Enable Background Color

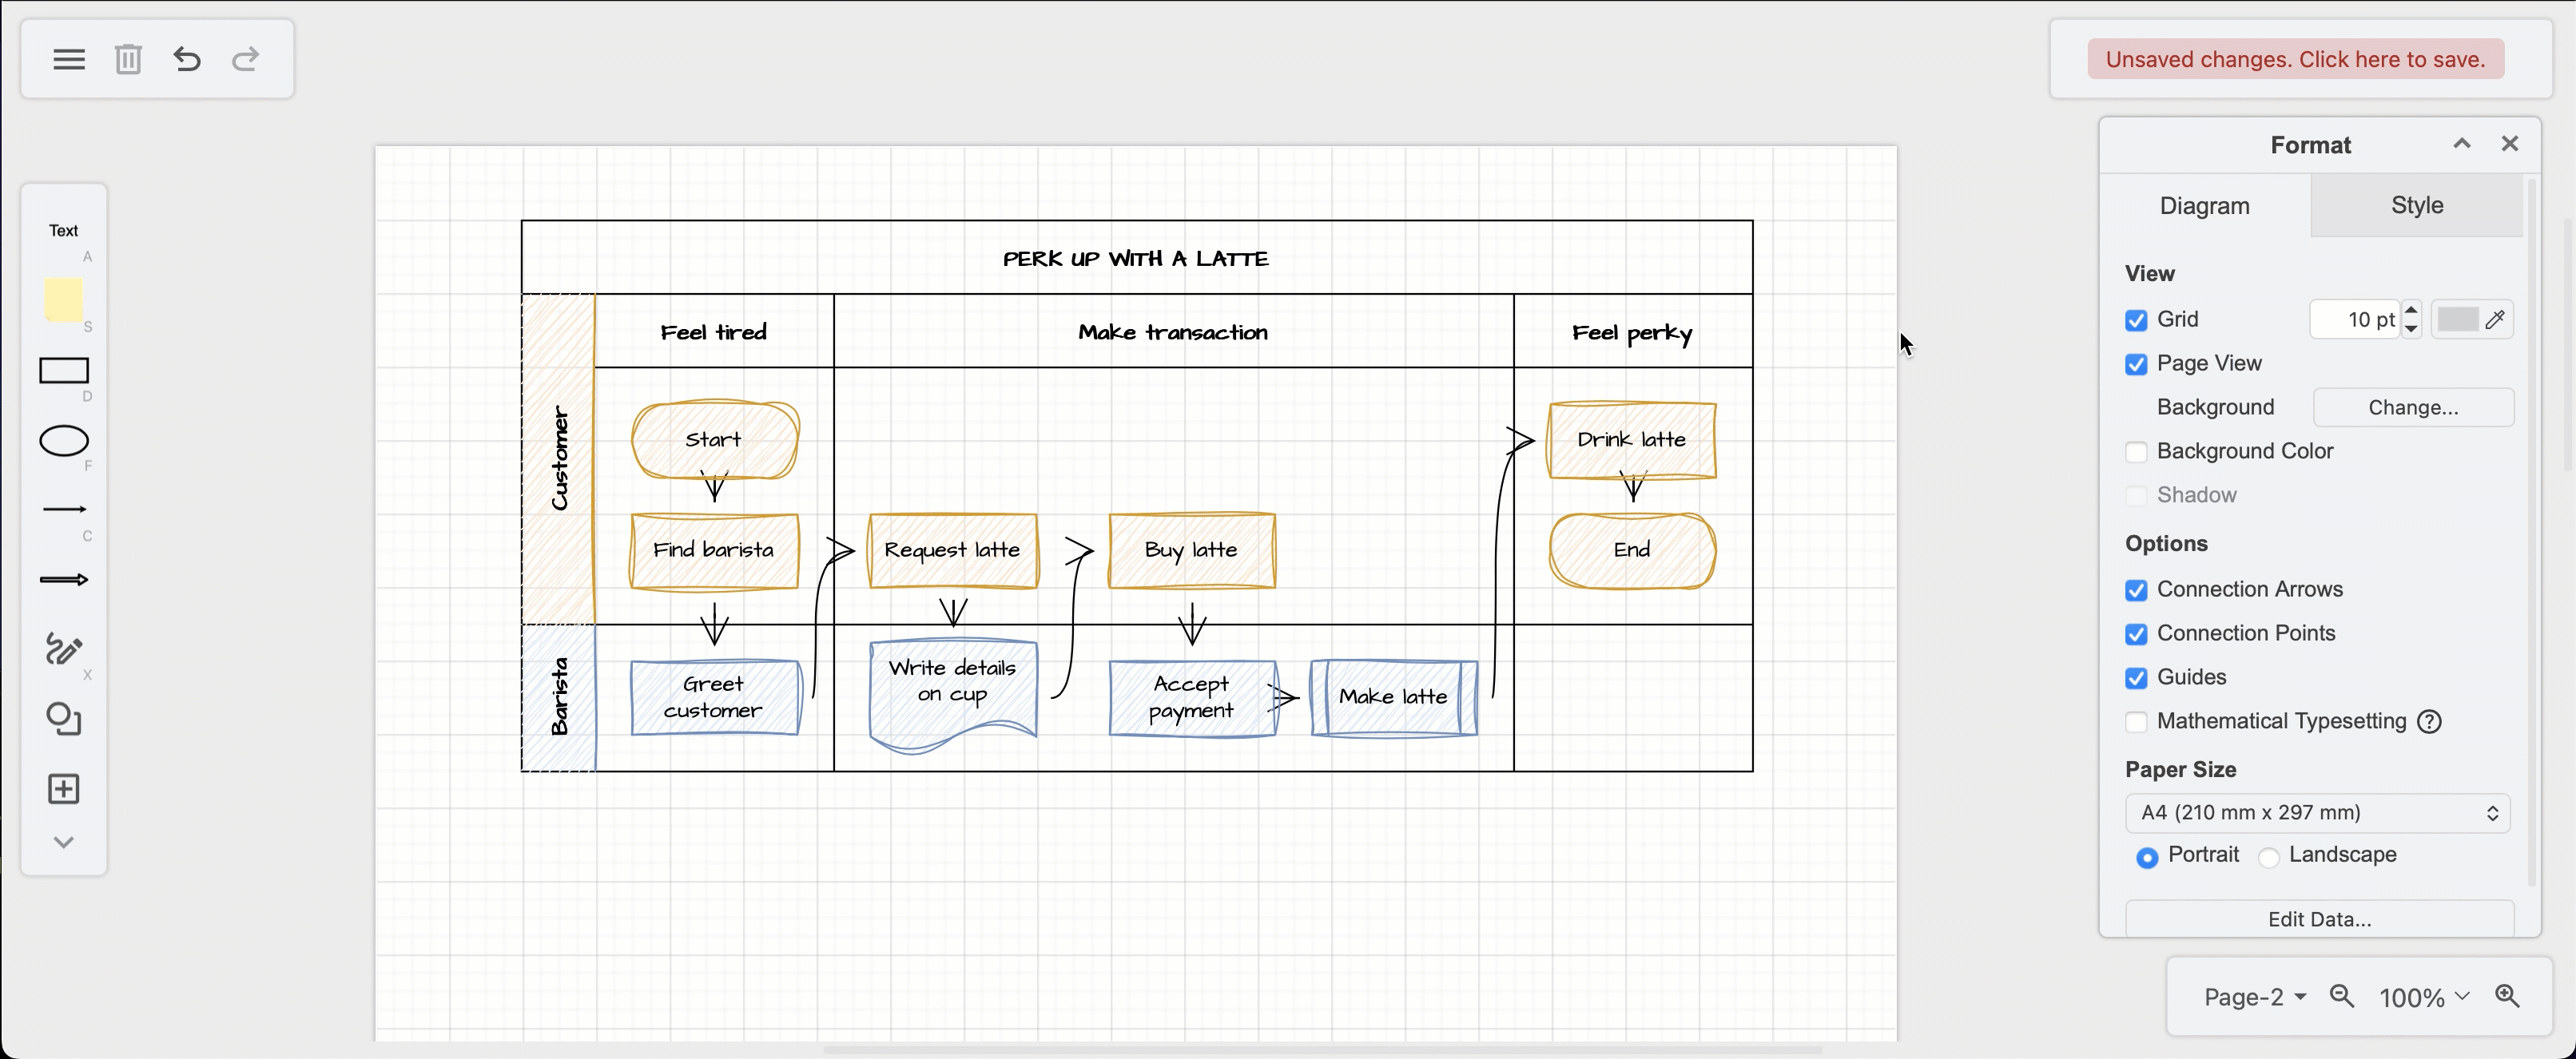2136,451
